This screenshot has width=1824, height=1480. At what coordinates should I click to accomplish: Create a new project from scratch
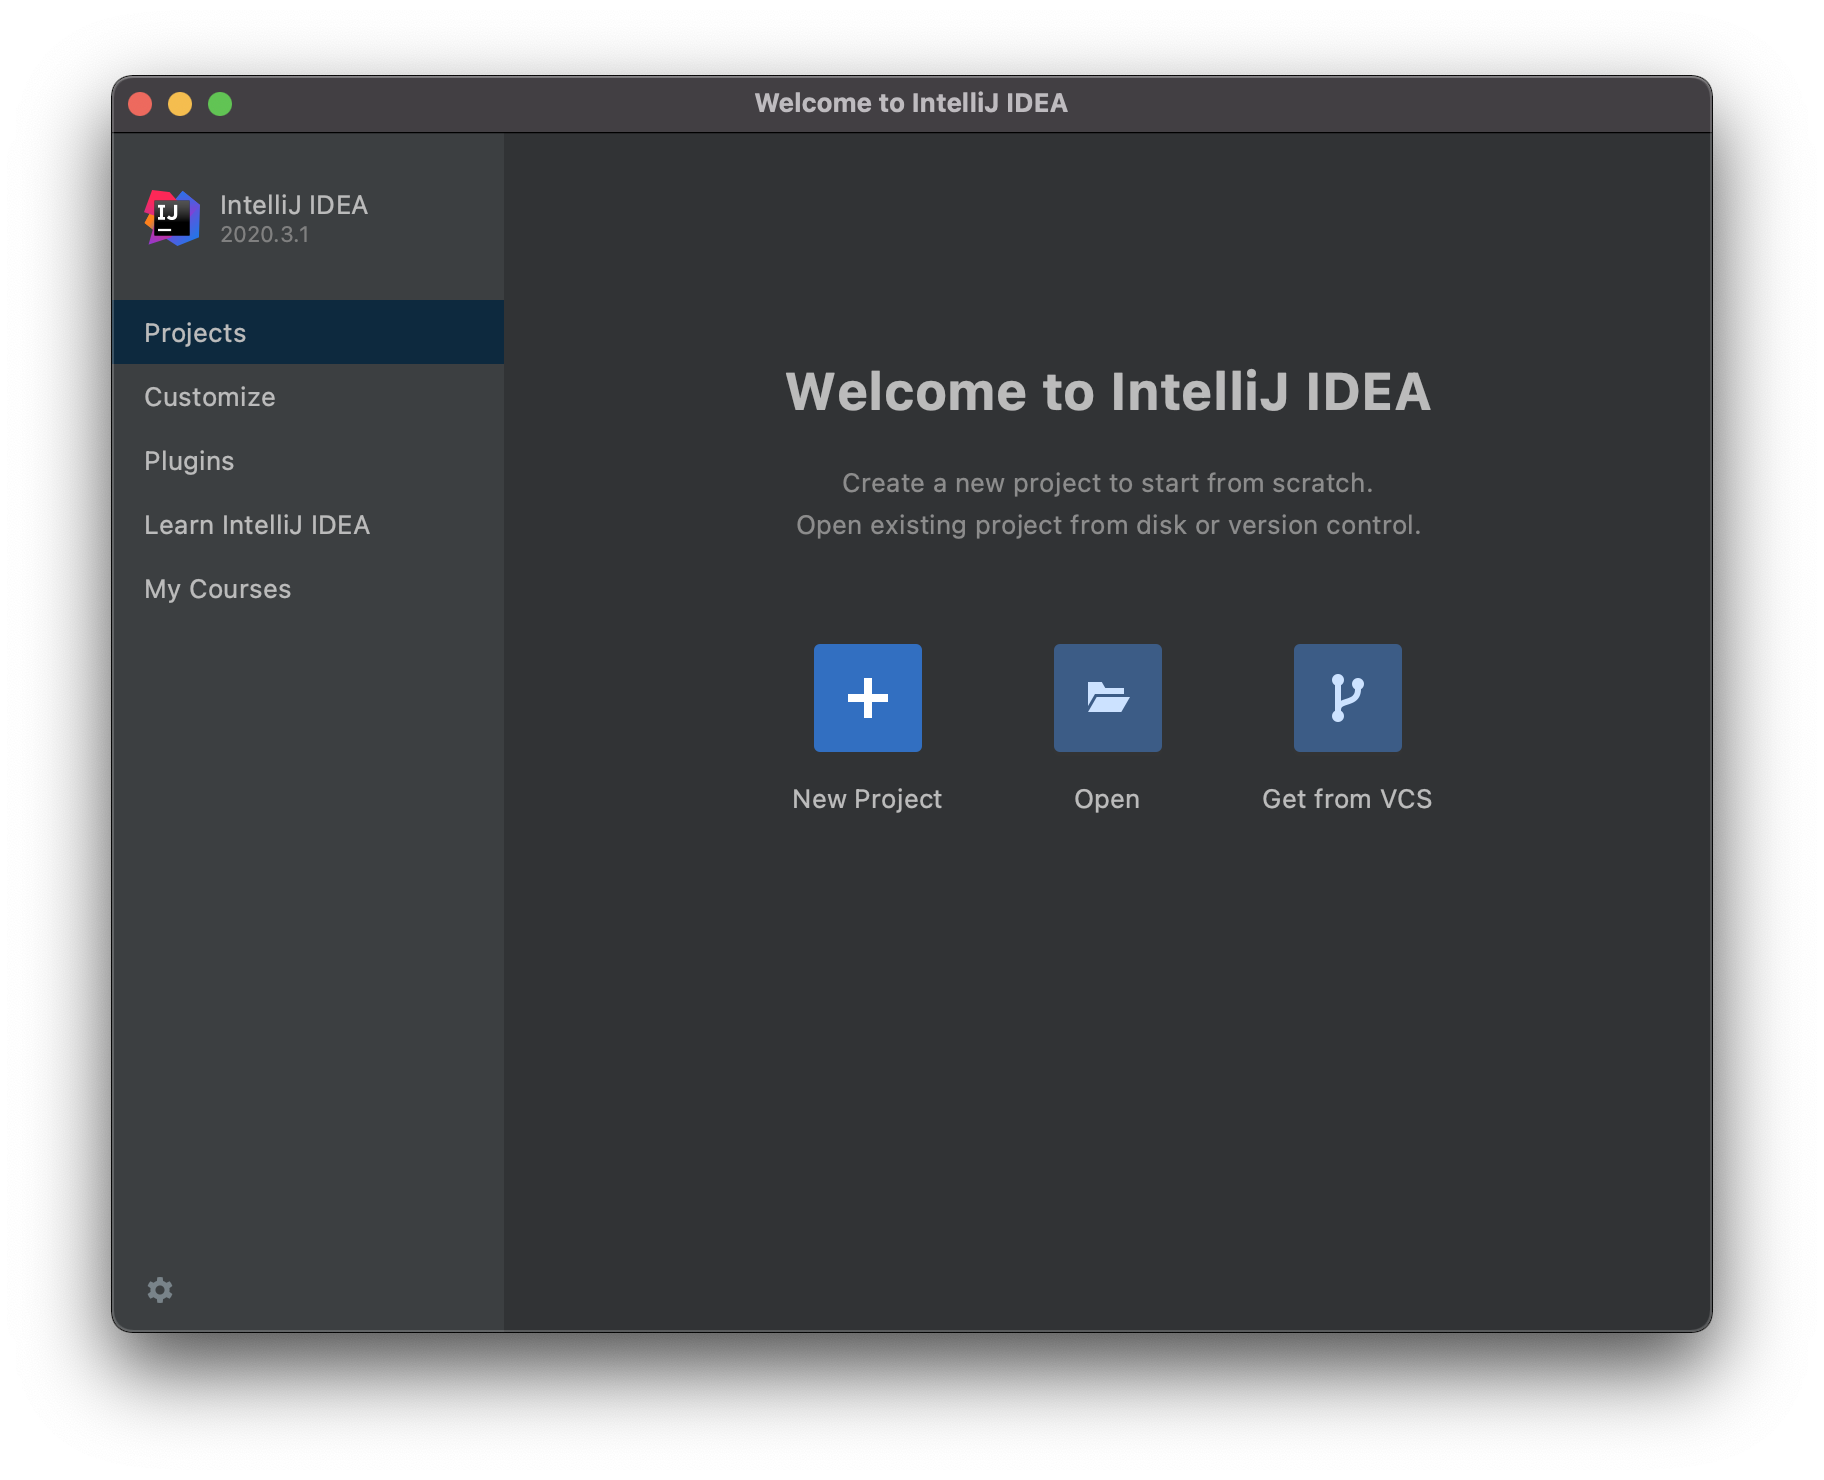[866, 698]
